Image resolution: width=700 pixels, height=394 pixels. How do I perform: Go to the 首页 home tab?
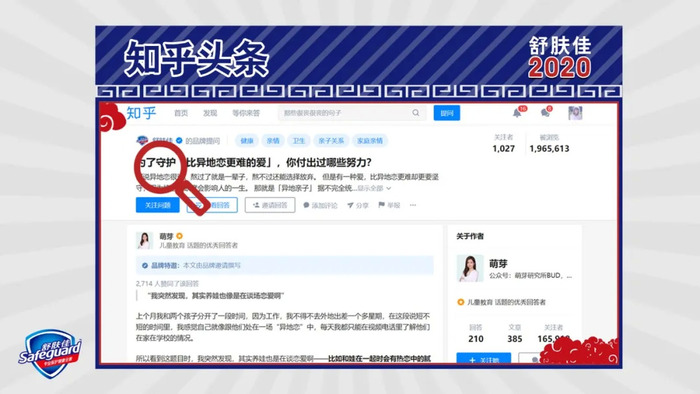181,113
